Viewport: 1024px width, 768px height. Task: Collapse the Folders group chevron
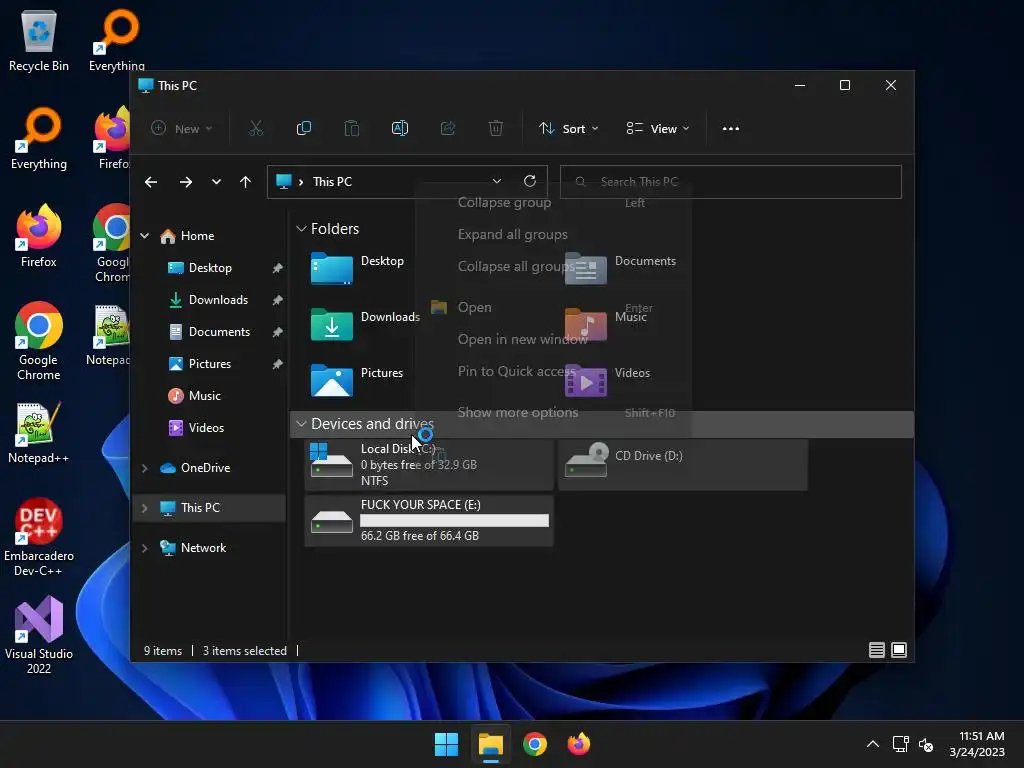click(301, 229)
